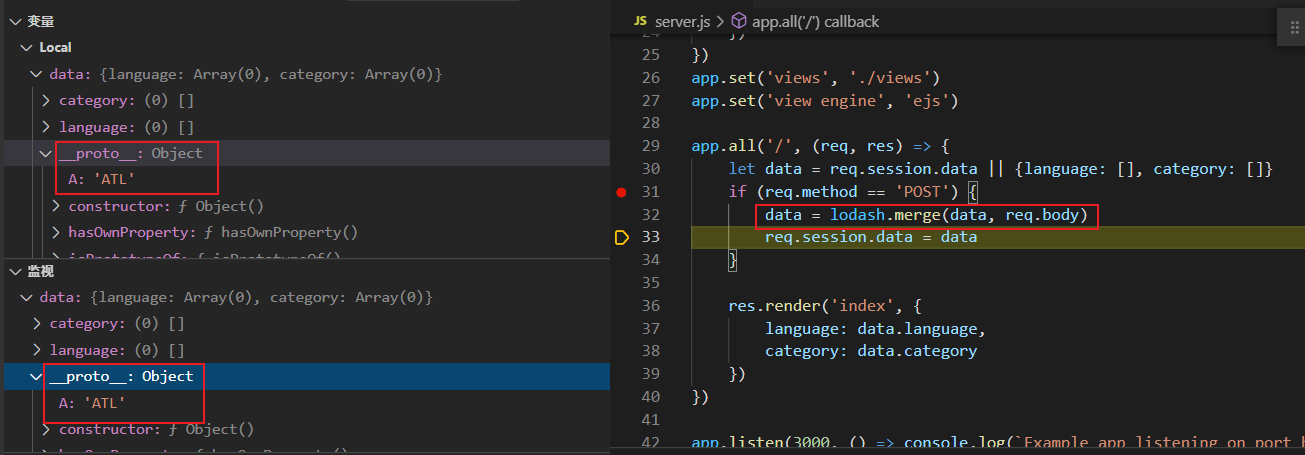Click line number 34 in gutter
The width and height of the screenshot is (1305, 455).
pos(650,260)
